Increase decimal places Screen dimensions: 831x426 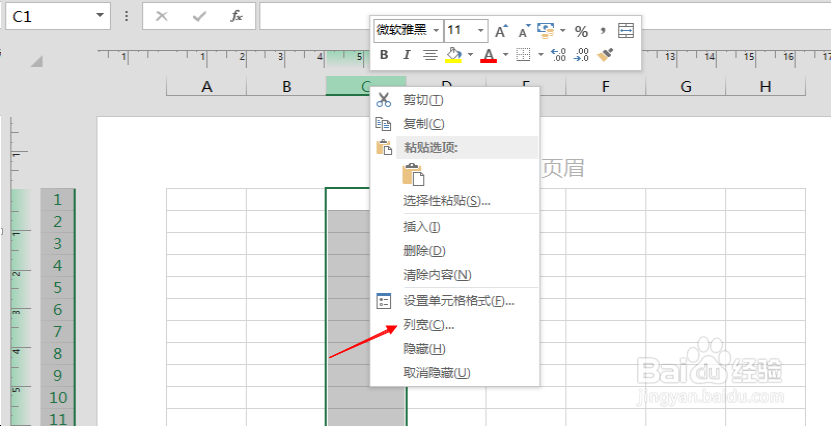tap(559, 55)
